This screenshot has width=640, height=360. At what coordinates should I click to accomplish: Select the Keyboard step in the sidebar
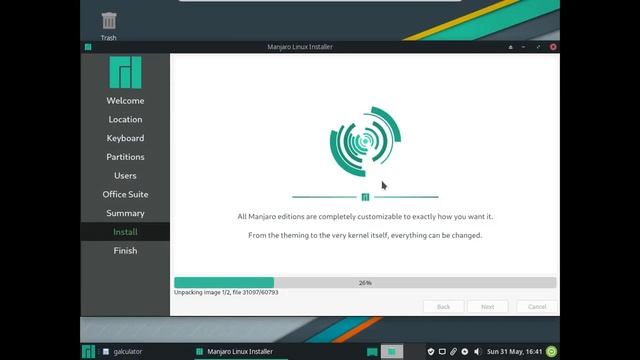pyautogui.click(x=125, y=138)
